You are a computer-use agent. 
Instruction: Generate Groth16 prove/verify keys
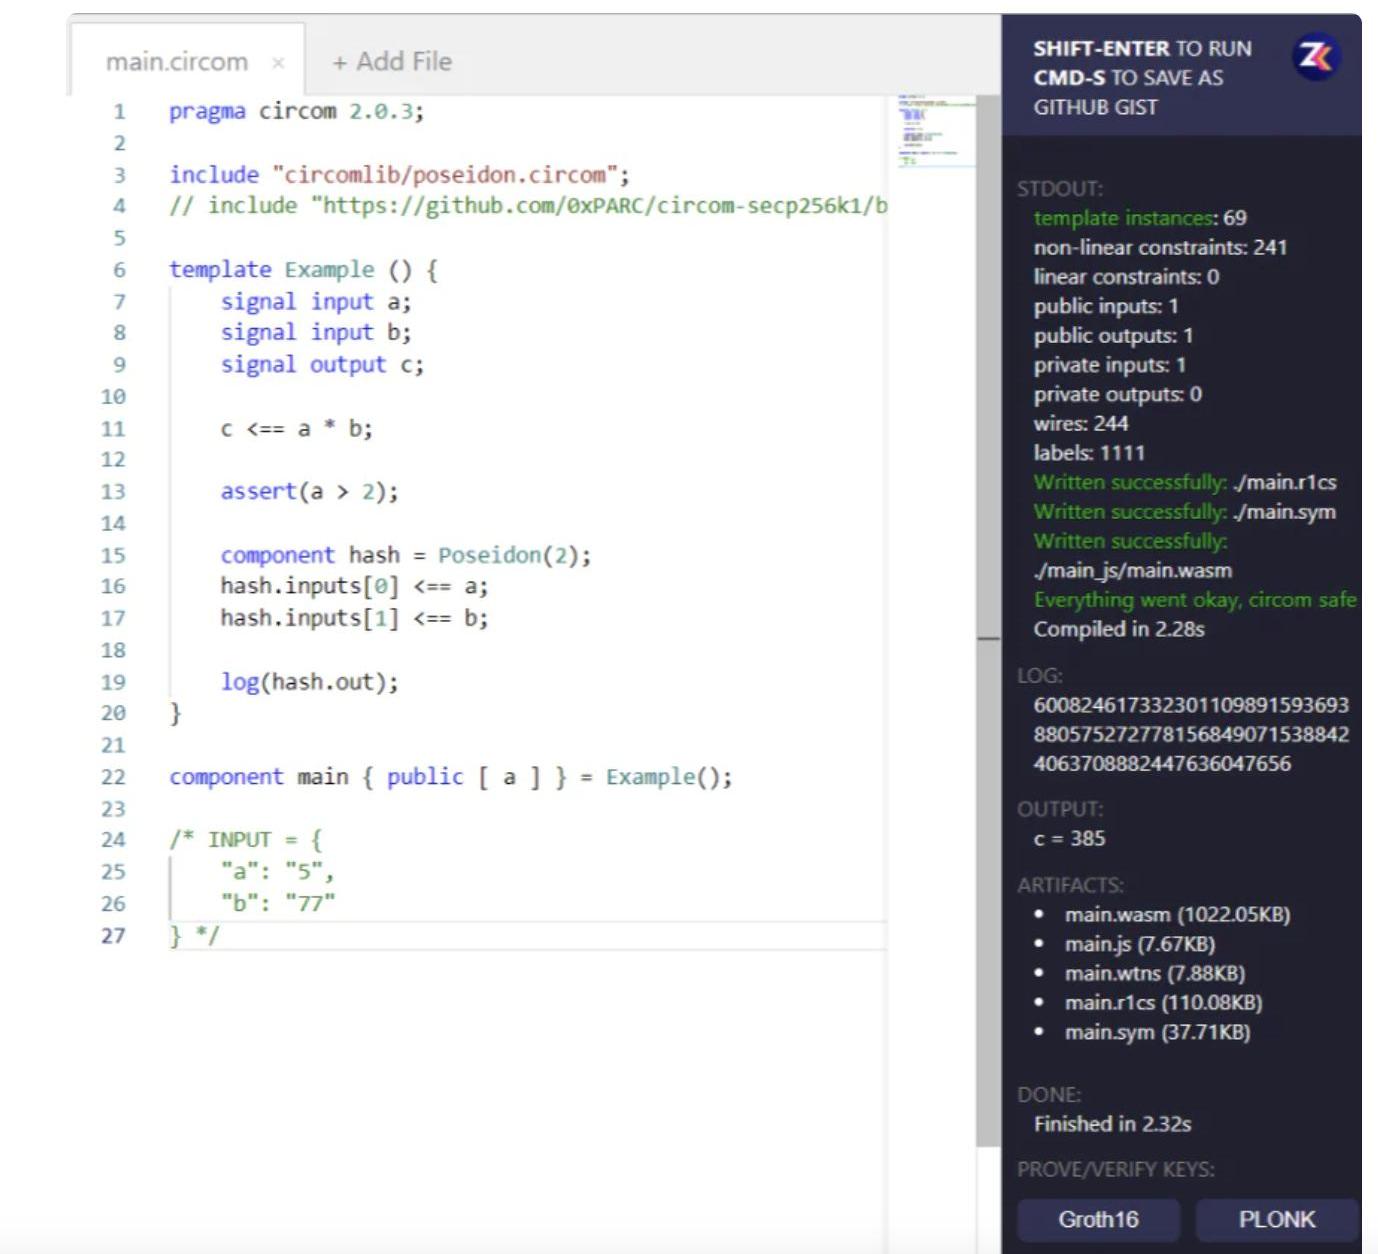click(x=1098, y=1219)
